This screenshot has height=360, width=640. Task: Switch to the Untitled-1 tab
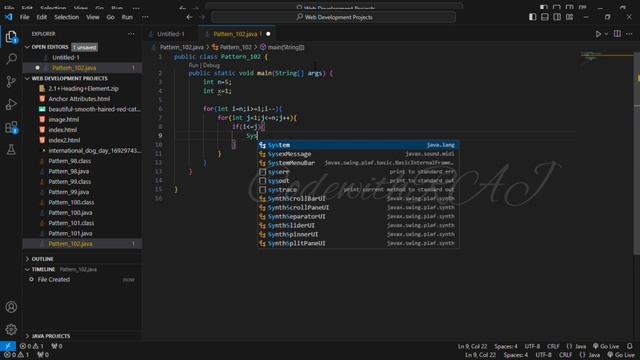[170, 34]
